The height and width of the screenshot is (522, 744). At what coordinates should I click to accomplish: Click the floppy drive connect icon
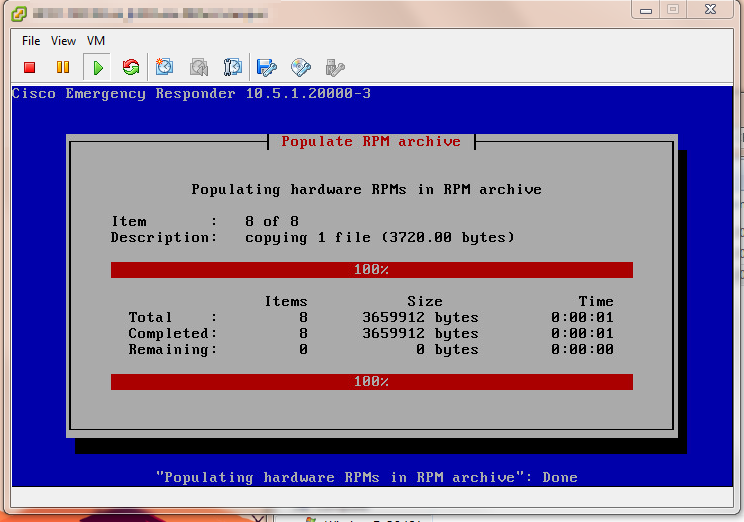pos(267,67)
